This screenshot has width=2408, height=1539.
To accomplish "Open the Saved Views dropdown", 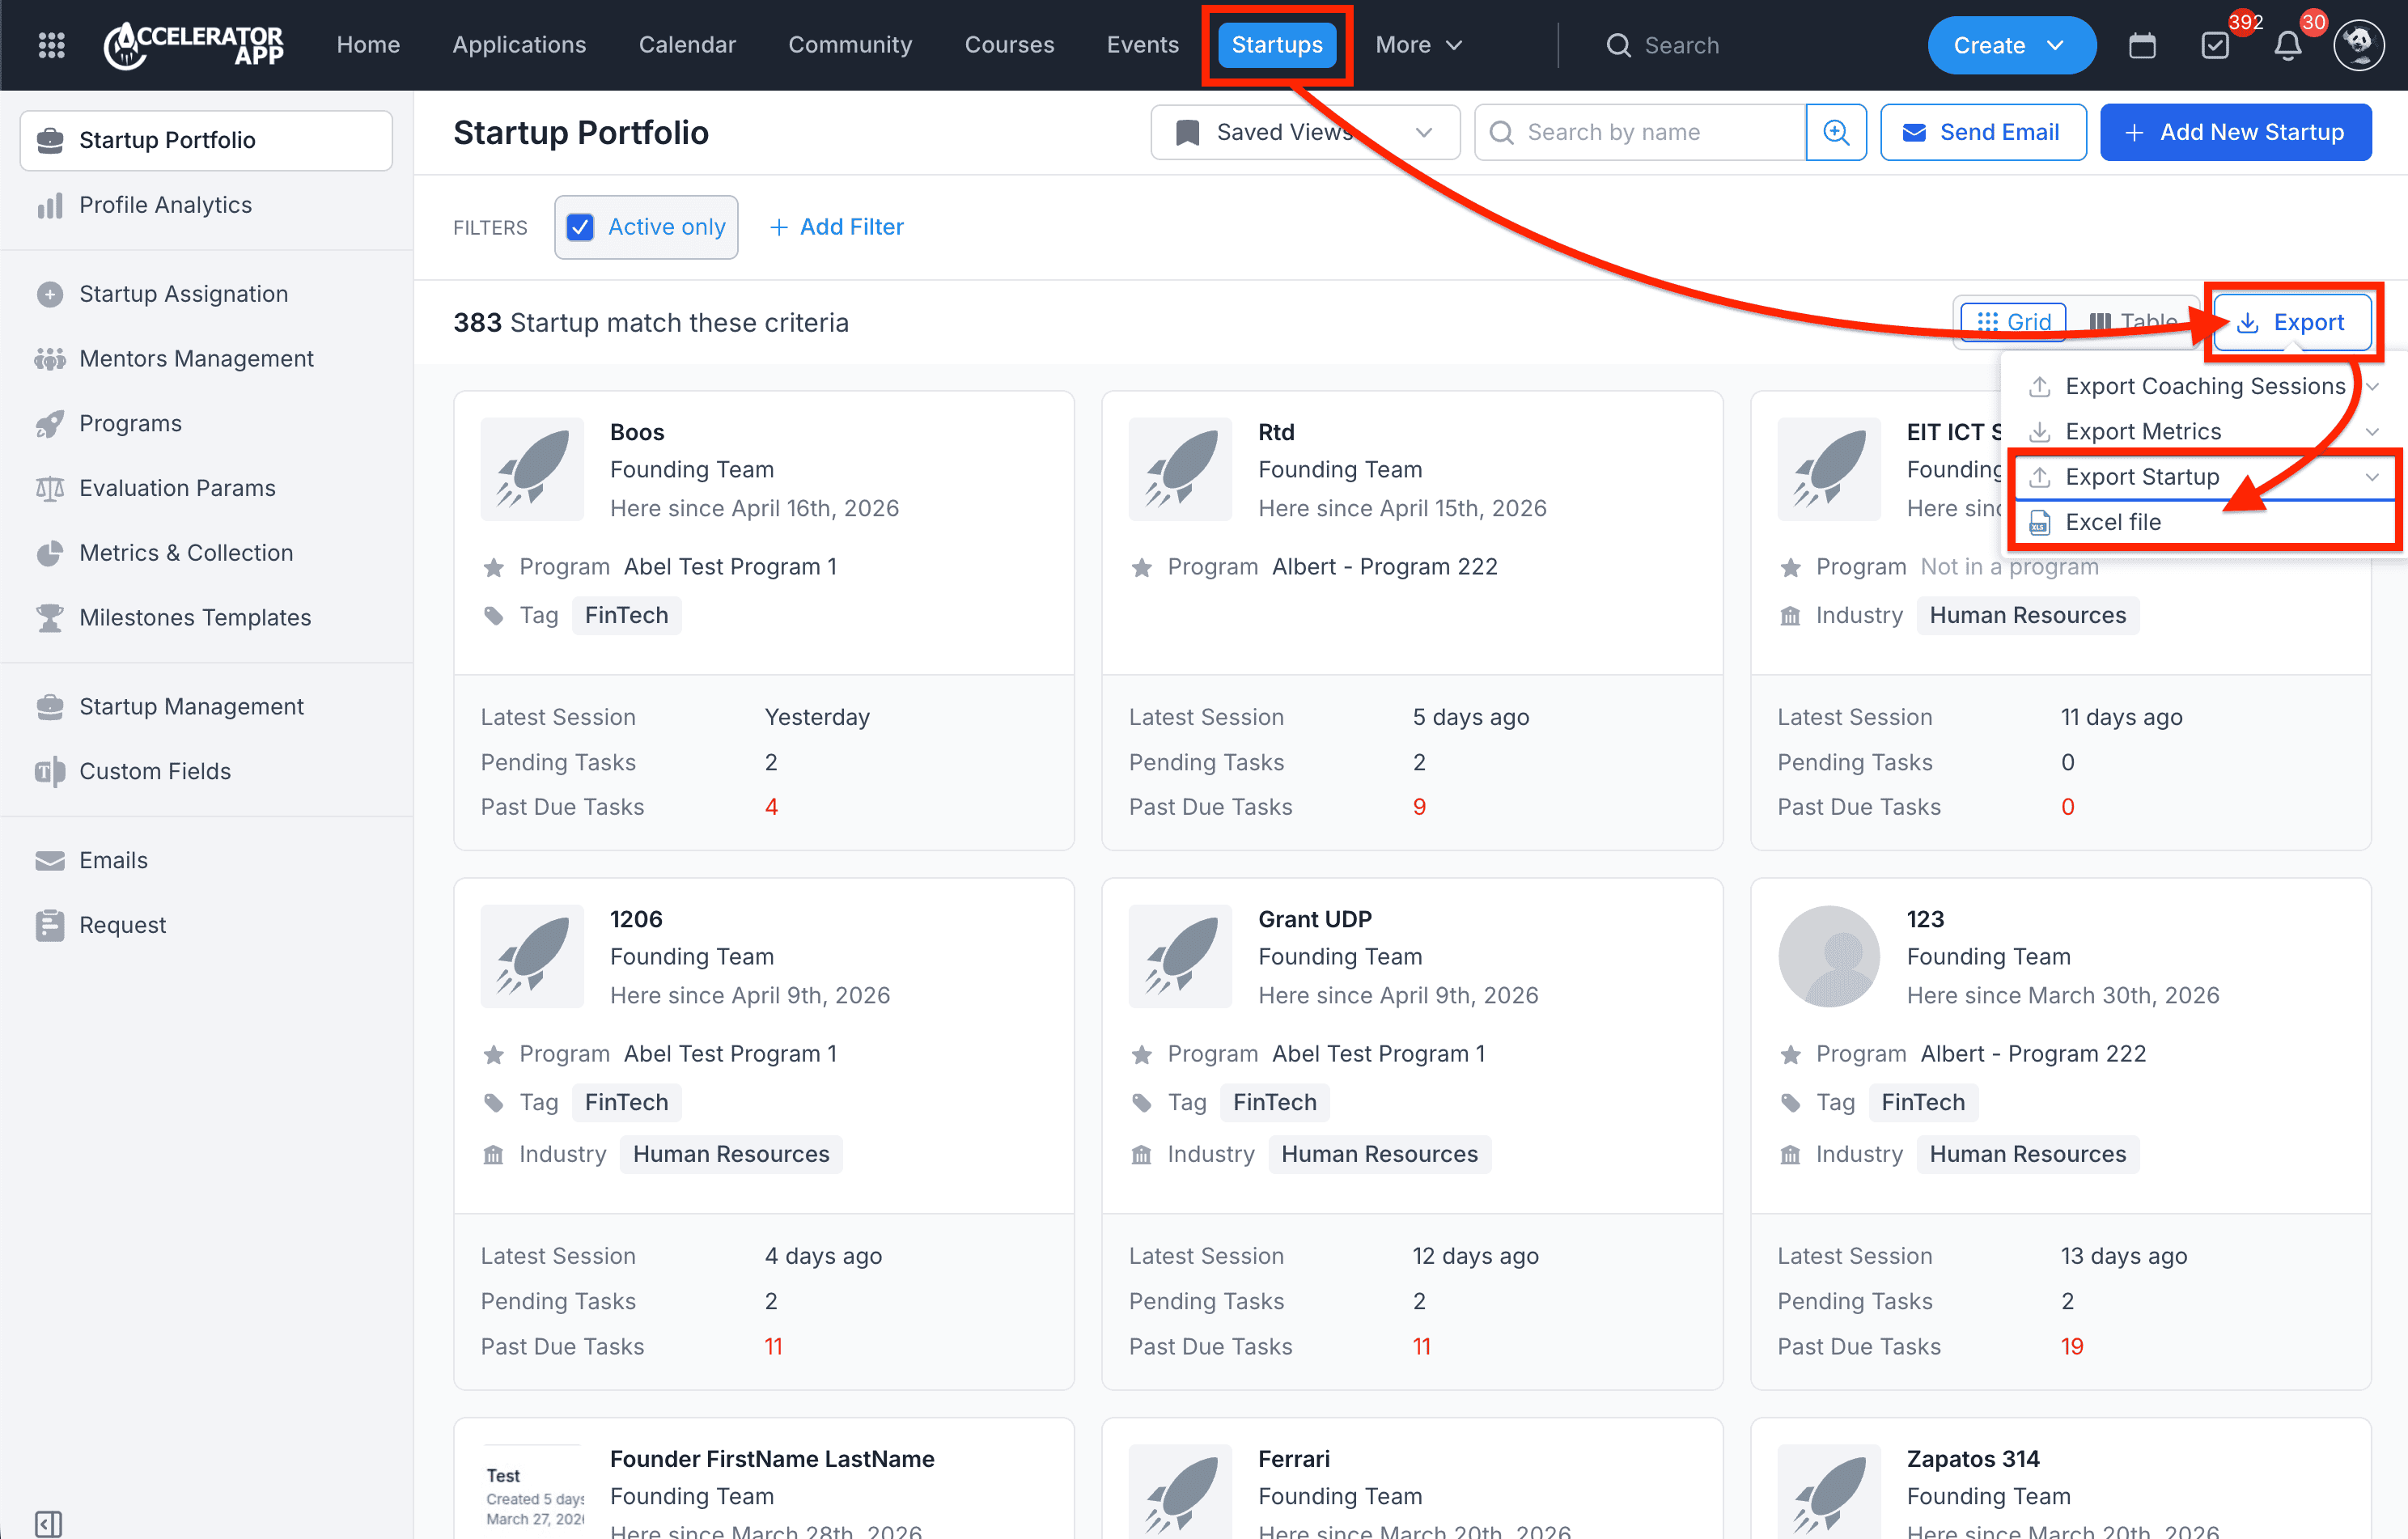I will click(1305, 132).
